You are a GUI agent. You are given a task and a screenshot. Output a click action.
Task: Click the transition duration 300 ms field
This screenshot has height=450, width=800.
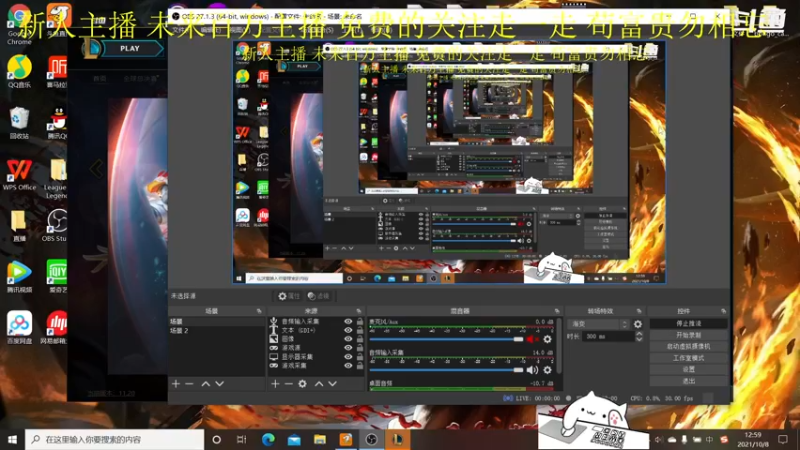point(608,336)
